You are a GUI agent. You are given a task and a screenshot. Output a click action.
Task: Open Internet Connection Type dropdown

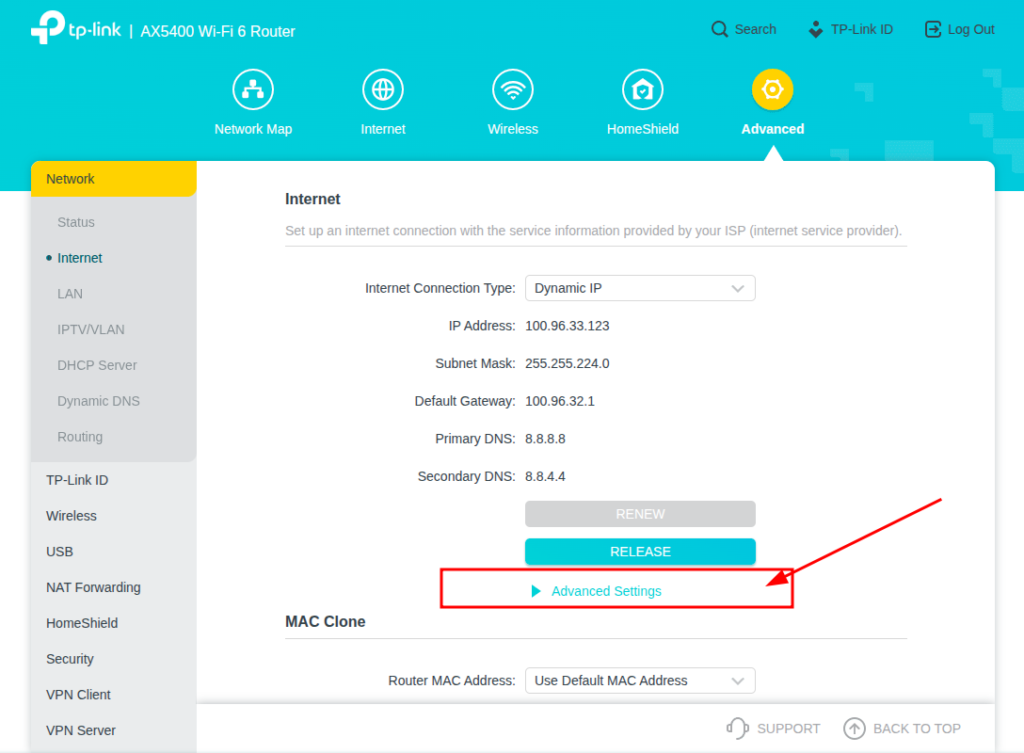point(640,288)
